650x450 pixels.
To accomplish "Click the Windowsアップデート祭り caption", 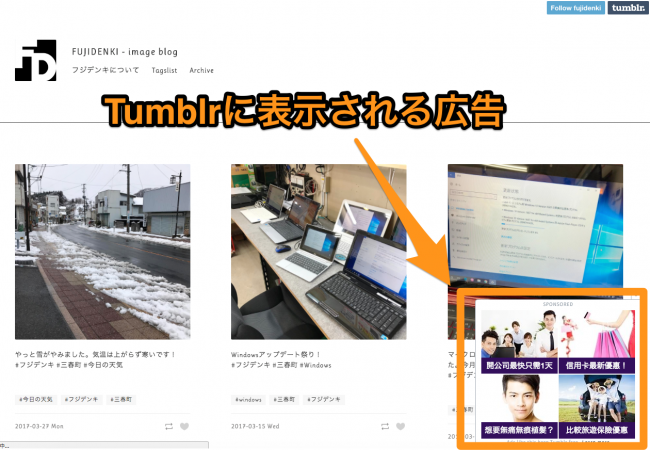I will point(276,354).
